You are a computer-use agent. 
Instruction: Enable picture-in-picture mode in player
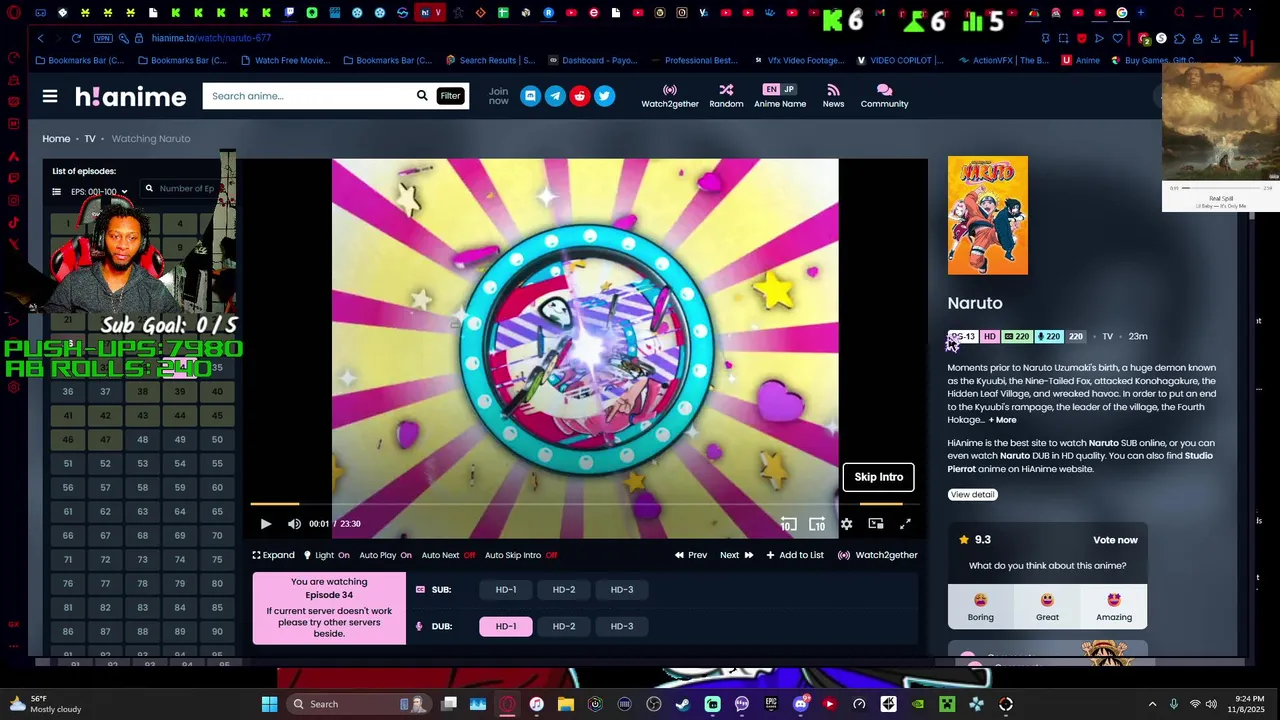click(x=876, y=524)
